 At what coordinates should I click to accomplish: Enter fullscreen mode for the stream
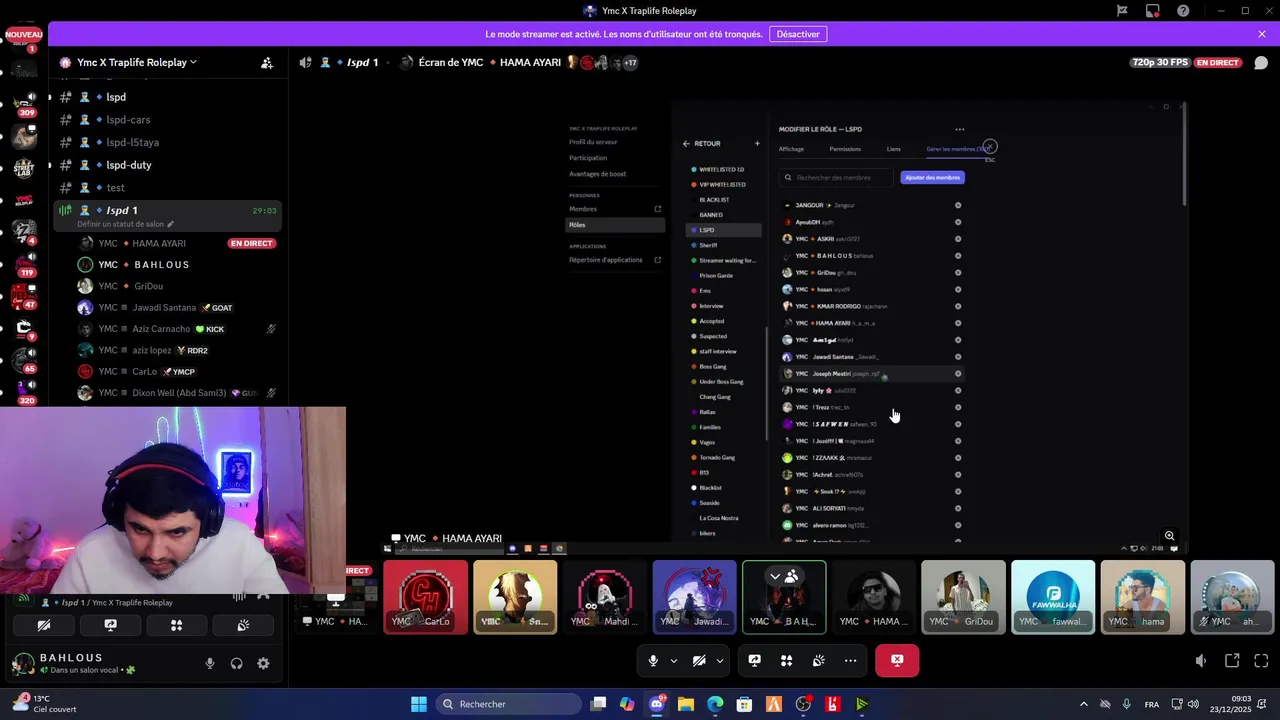(1261, 661)
